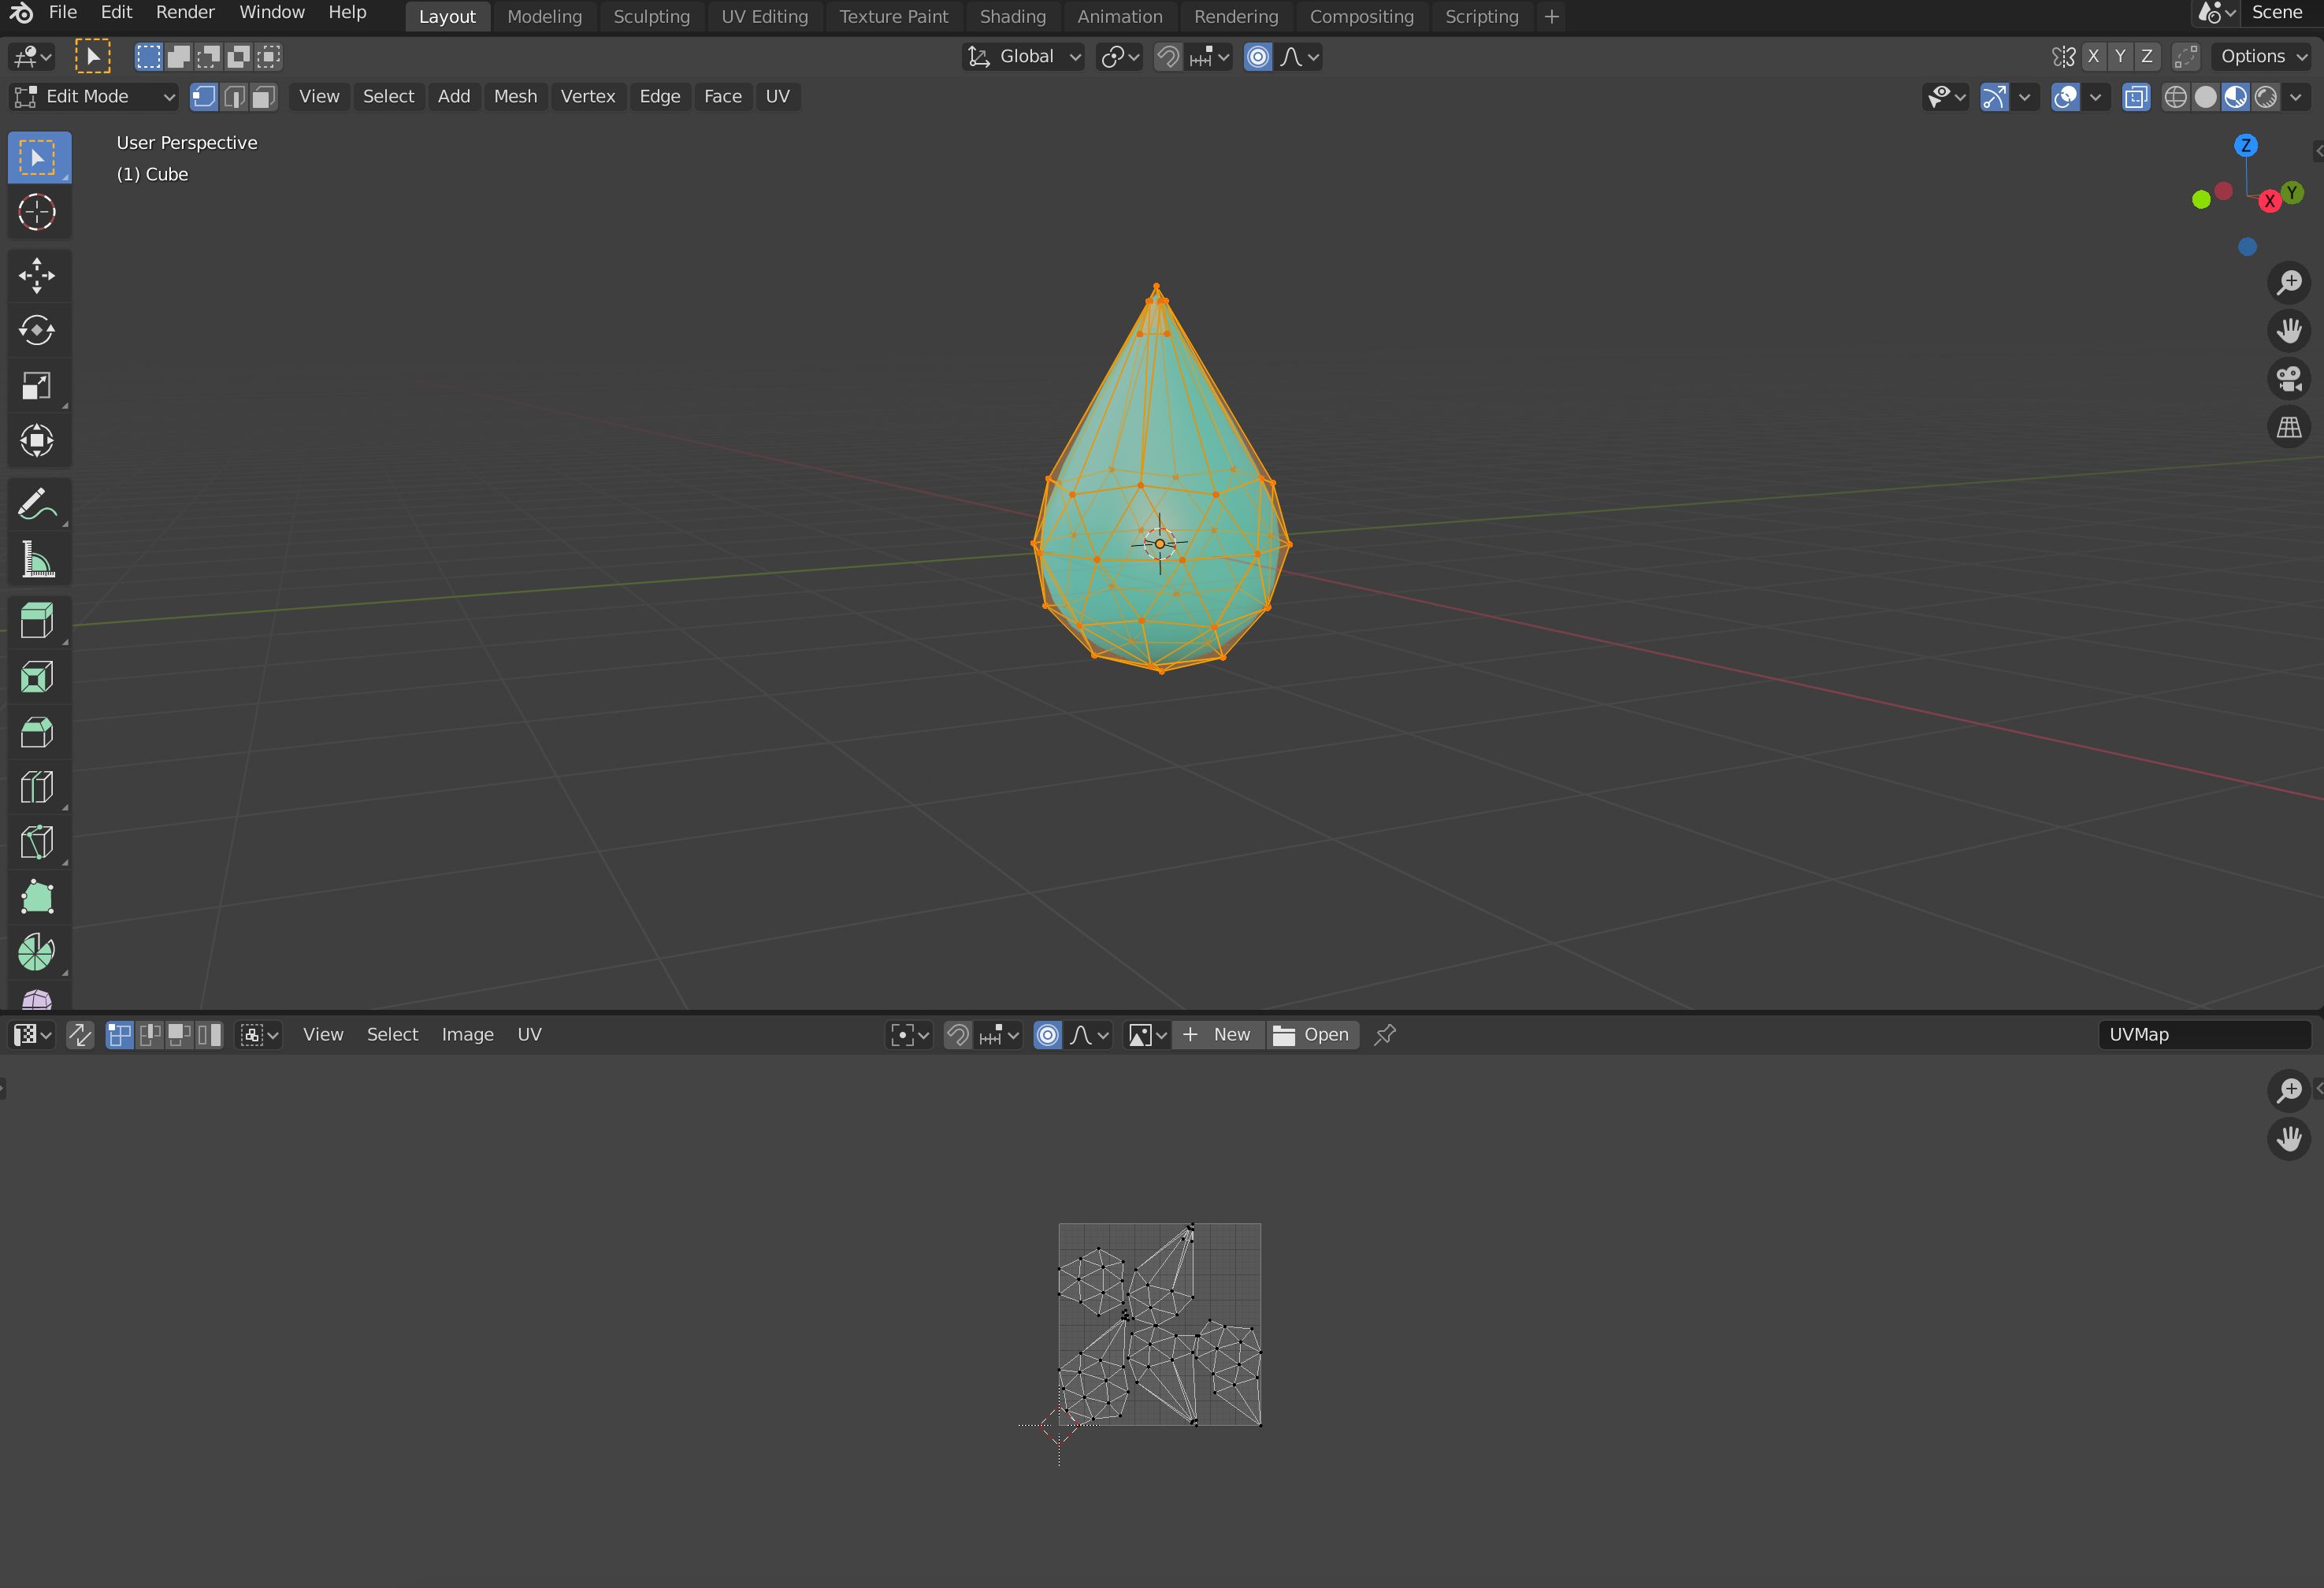This screenshot has width=2324, height=1588.
Task: Select Material Preview shading mode
Action: [x=2236, y=97]
